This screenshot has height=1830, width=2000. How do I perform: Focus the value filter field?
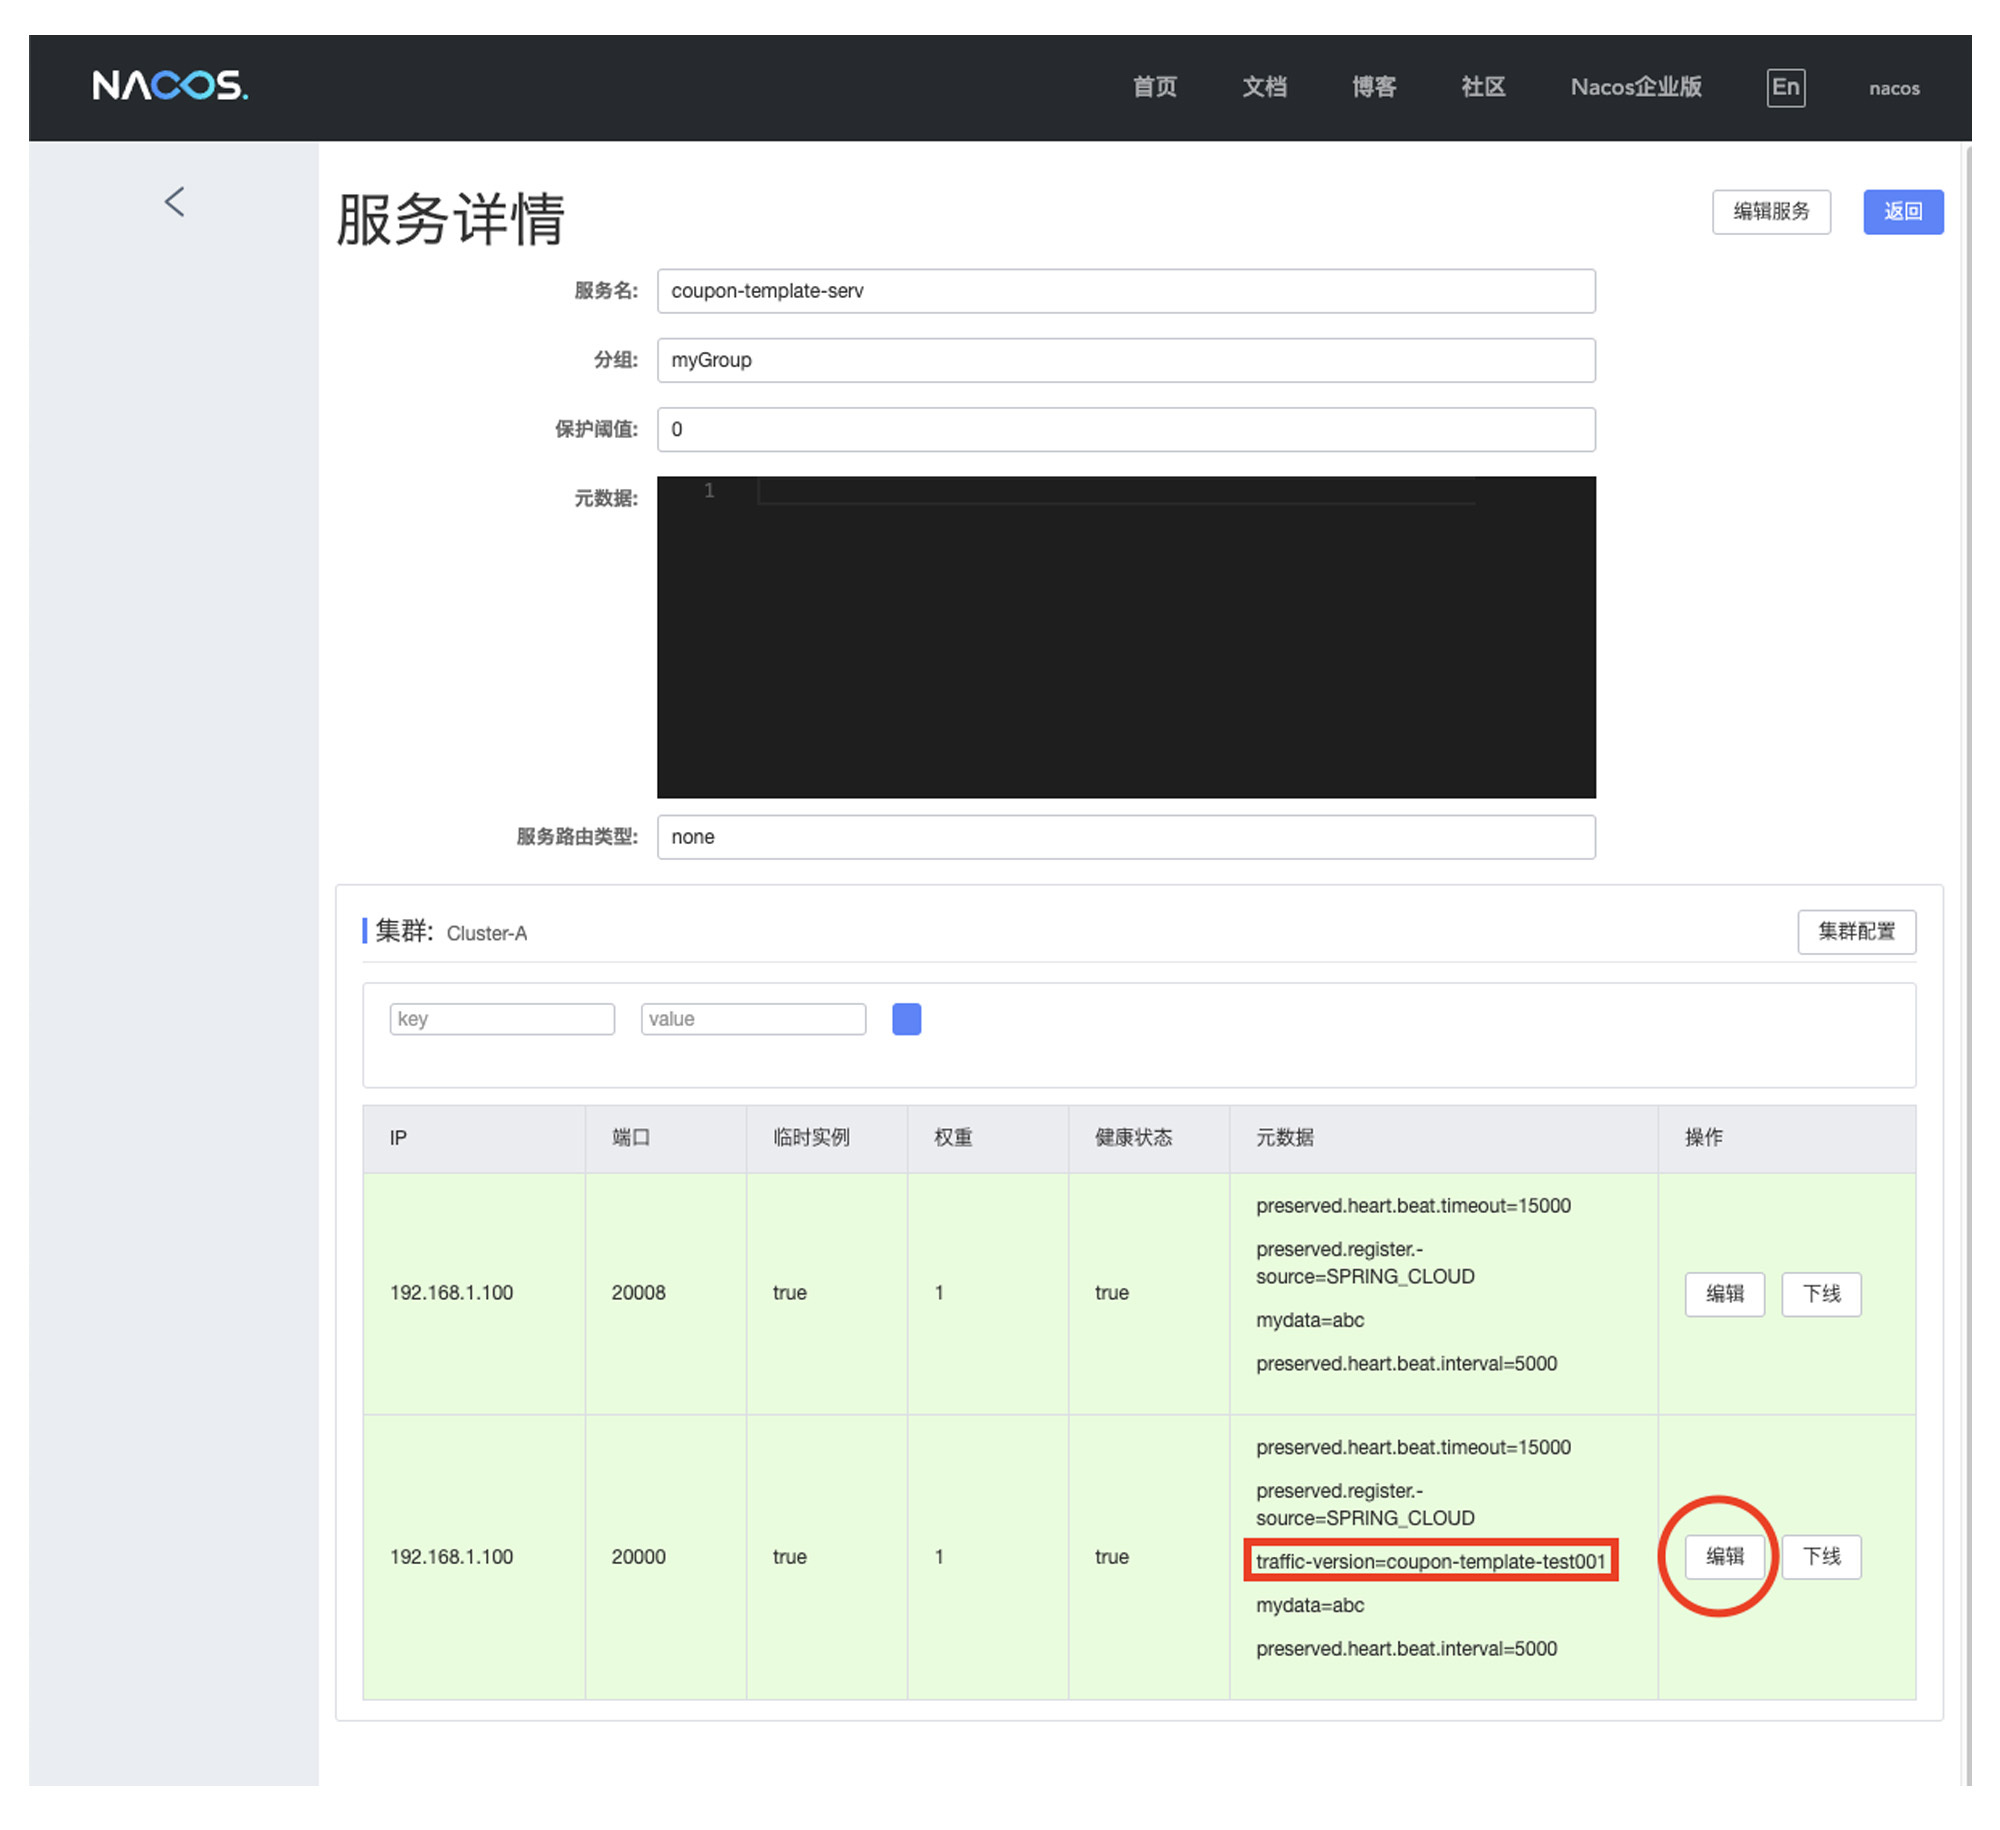pyautogui.click(x=753, y=1019)
